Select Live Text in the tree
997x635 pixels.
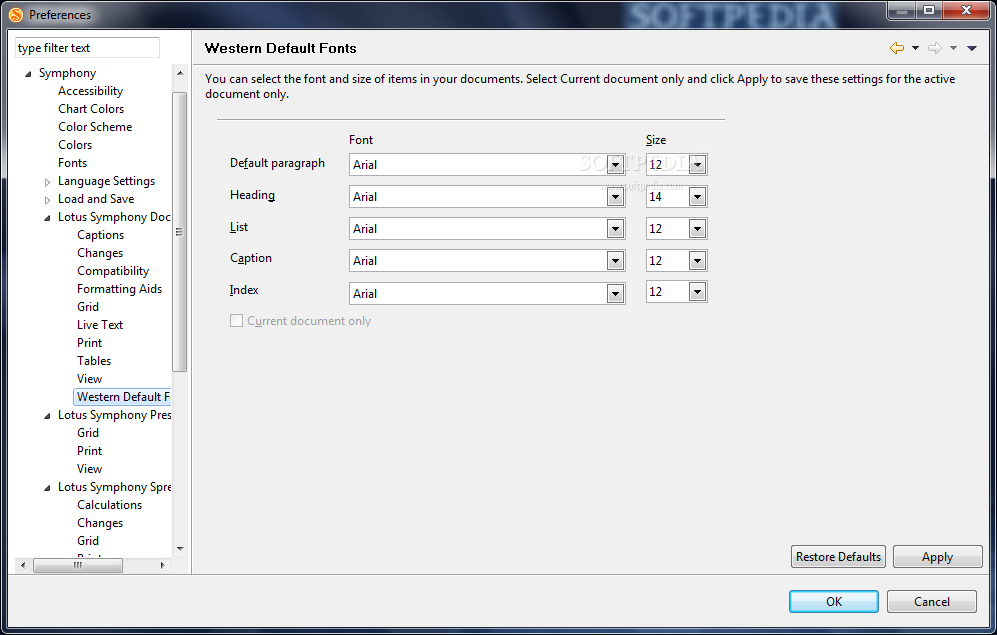(100, 325)
